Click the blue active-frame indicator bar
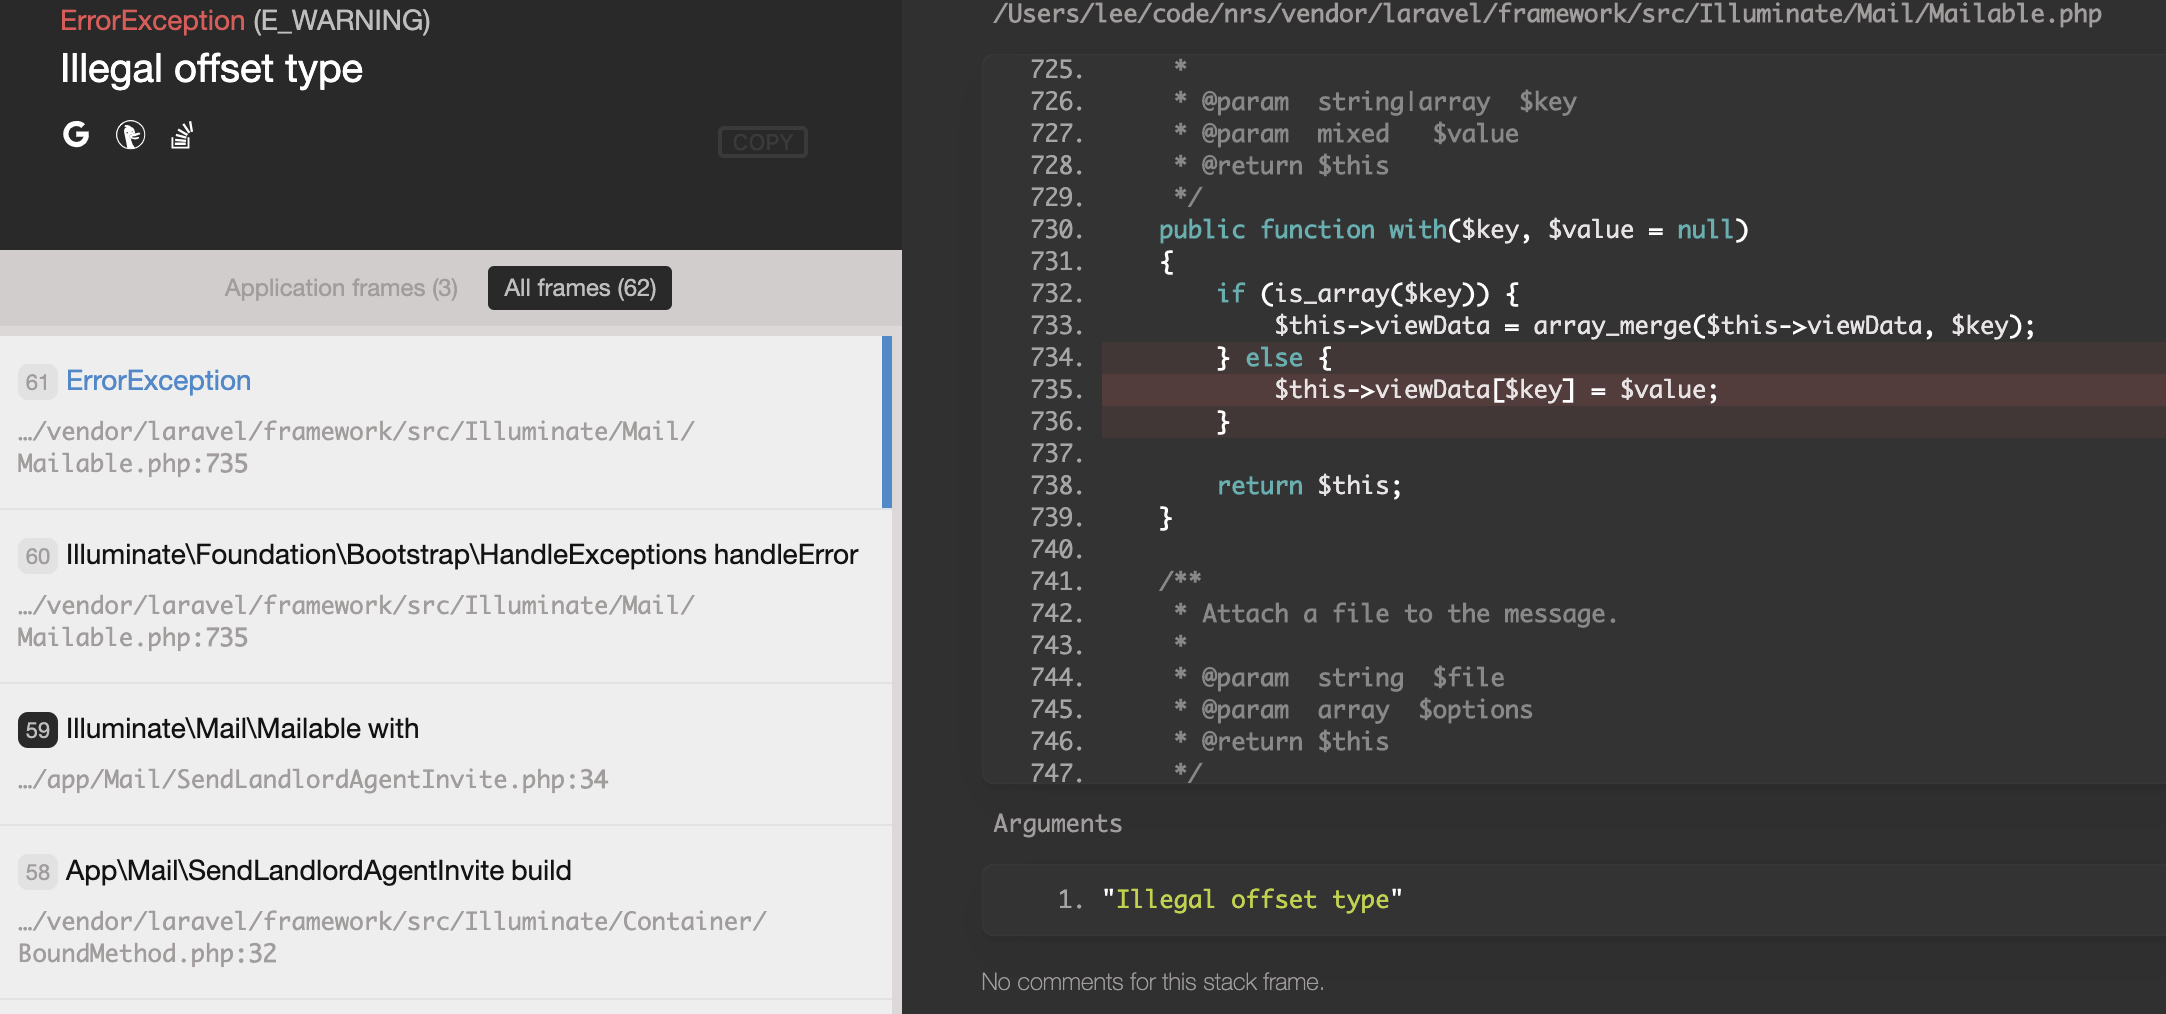This screenshot has height=1014, width=2166. [887, 422]
